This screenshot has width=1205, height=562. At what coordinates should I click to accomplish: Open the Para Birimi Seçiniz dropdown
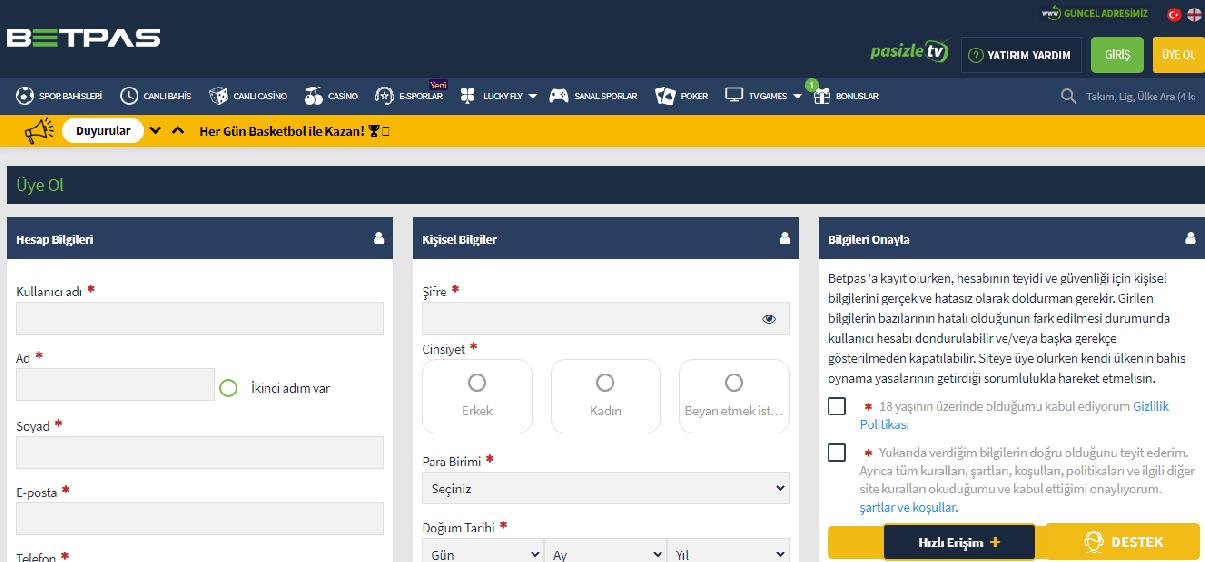[606, 488]
